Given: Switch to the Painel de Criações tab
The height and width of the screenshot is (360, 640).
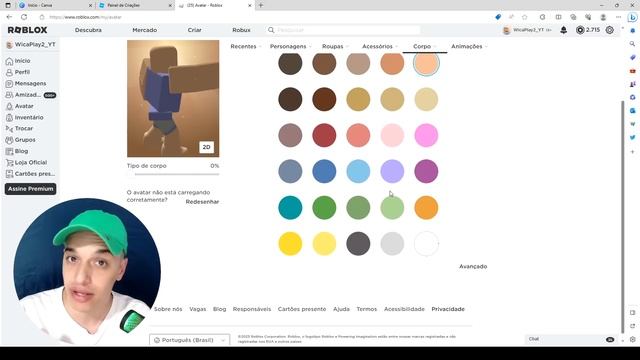Looking at the screenshot, I should click(136, 5).
